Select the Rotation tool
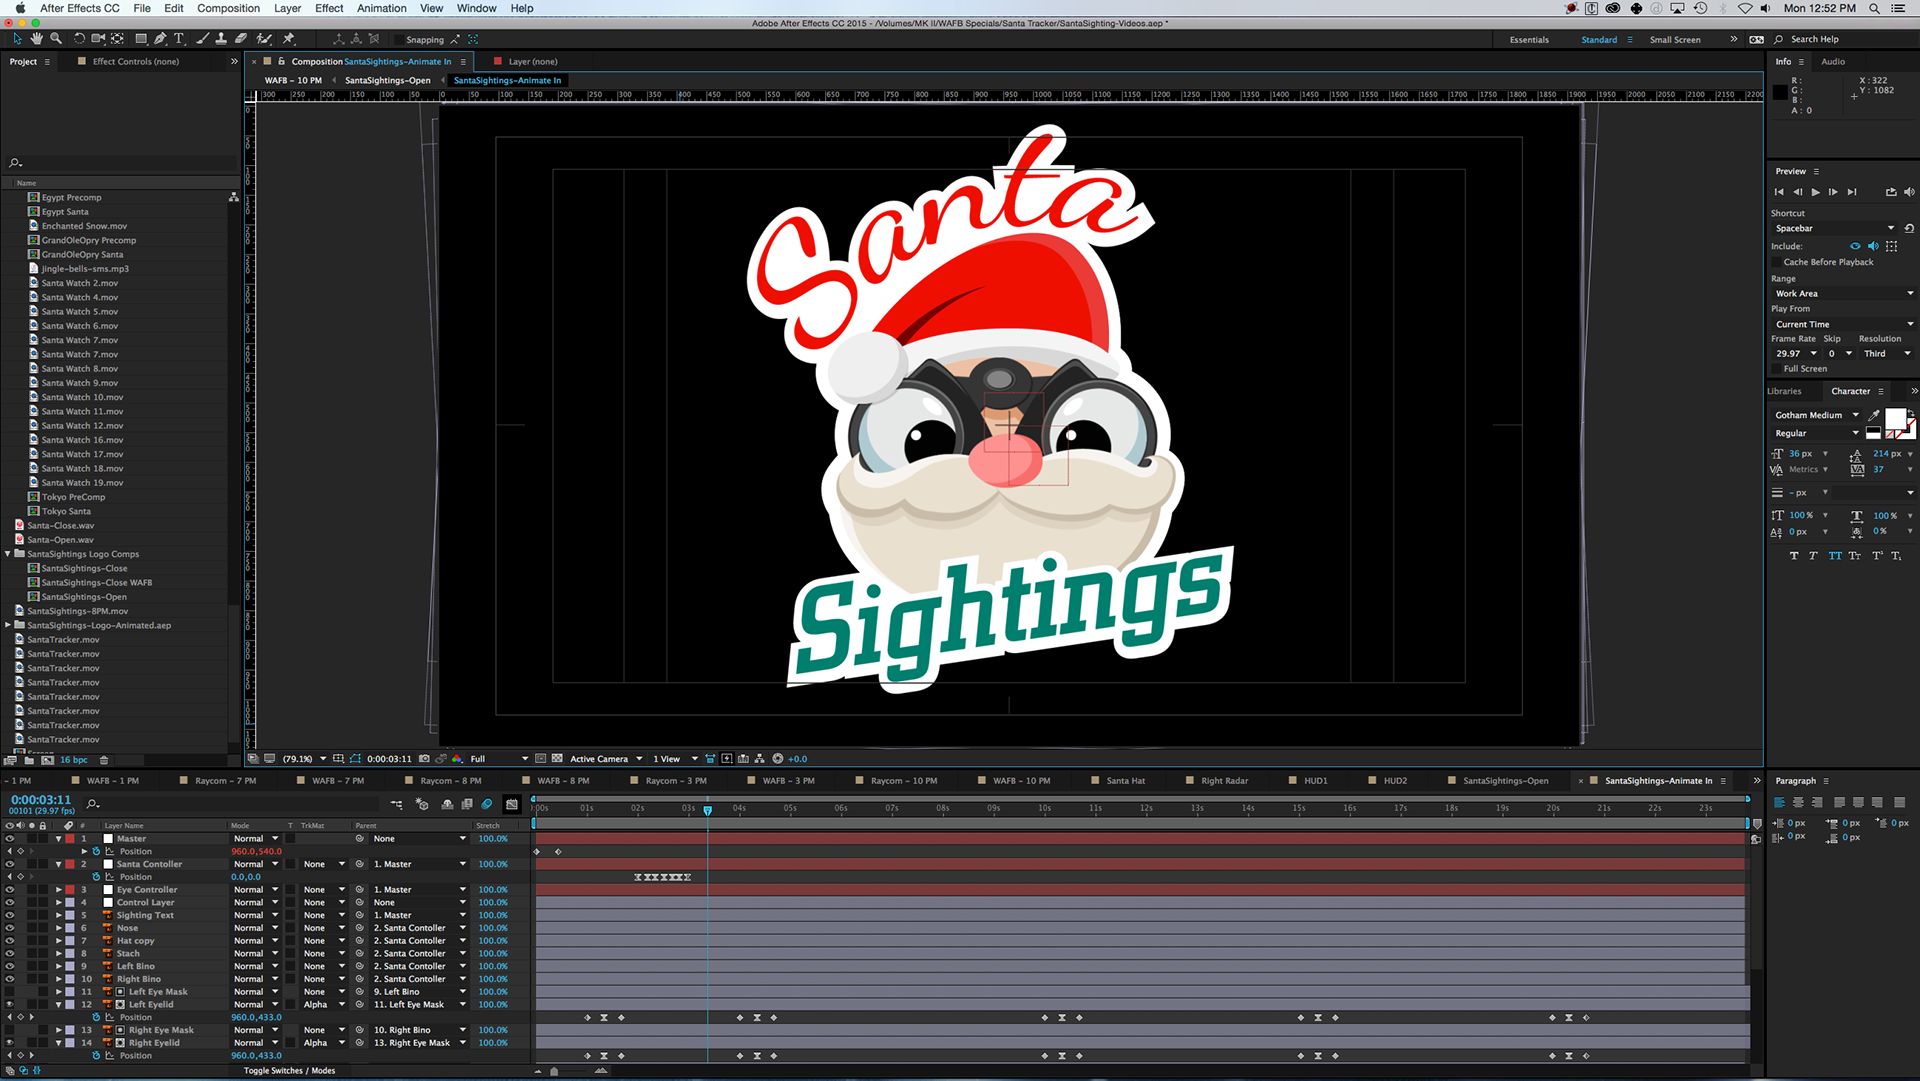 pyautogui.click(x=79, y=39)
